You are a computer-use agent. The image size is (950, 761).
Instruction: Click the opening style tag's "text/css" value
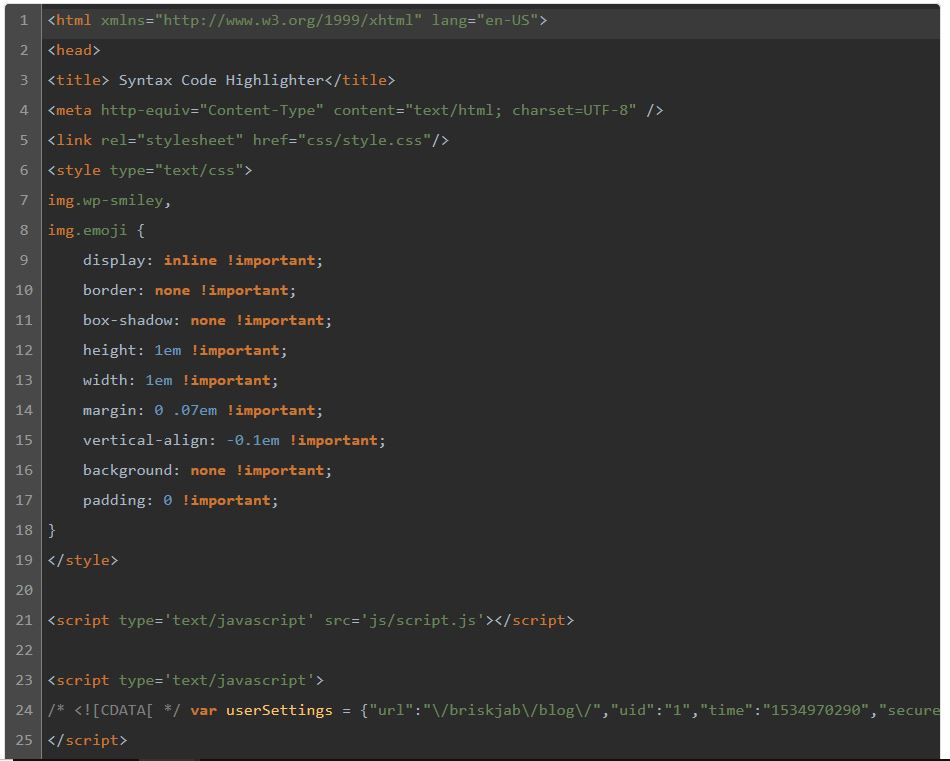199,170
